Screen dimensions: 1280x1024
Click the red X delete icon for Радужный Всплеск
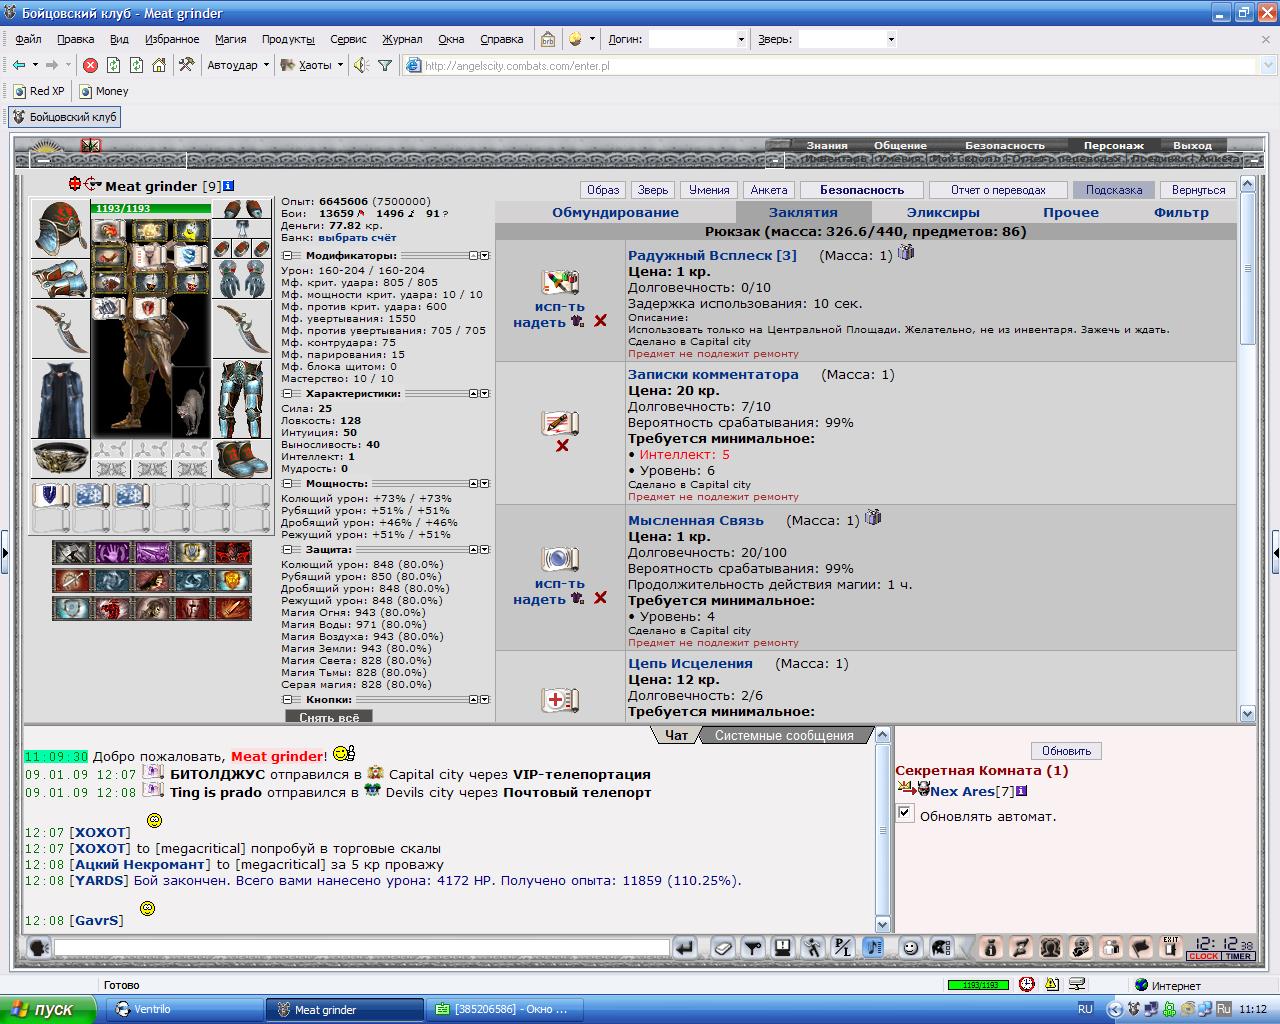[x=600, y=321]
